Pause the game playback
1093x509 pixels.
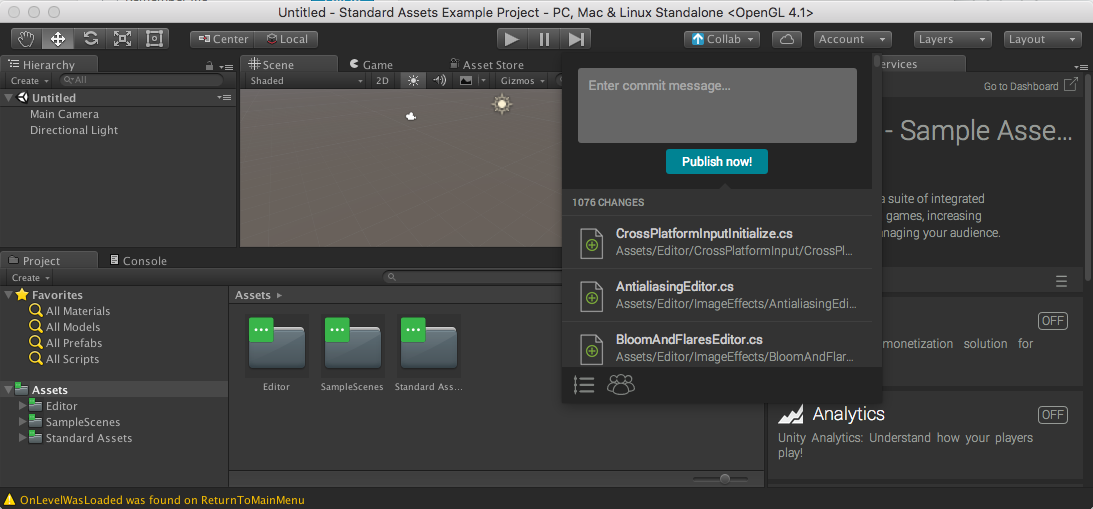pyautogui.click(x=544, y=39)
